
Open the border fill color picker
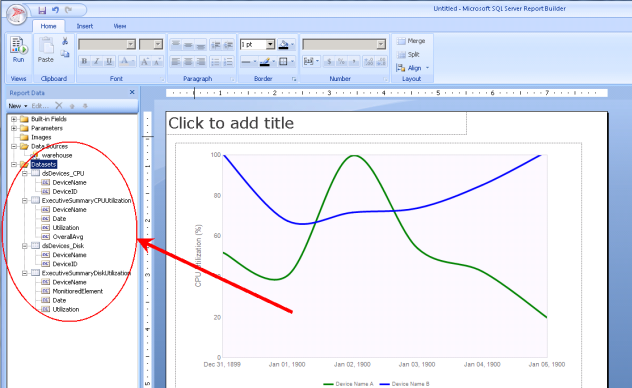[x=286, y=44]
